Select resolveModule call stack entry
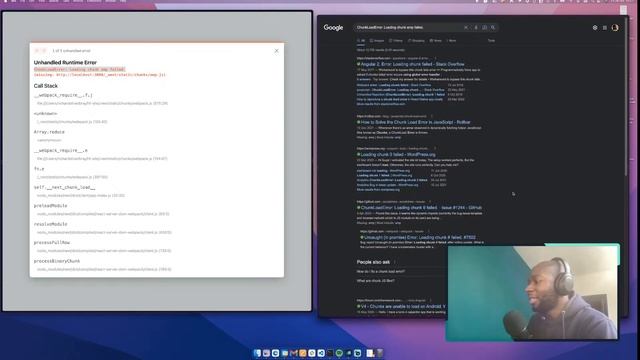 [51, 224]
